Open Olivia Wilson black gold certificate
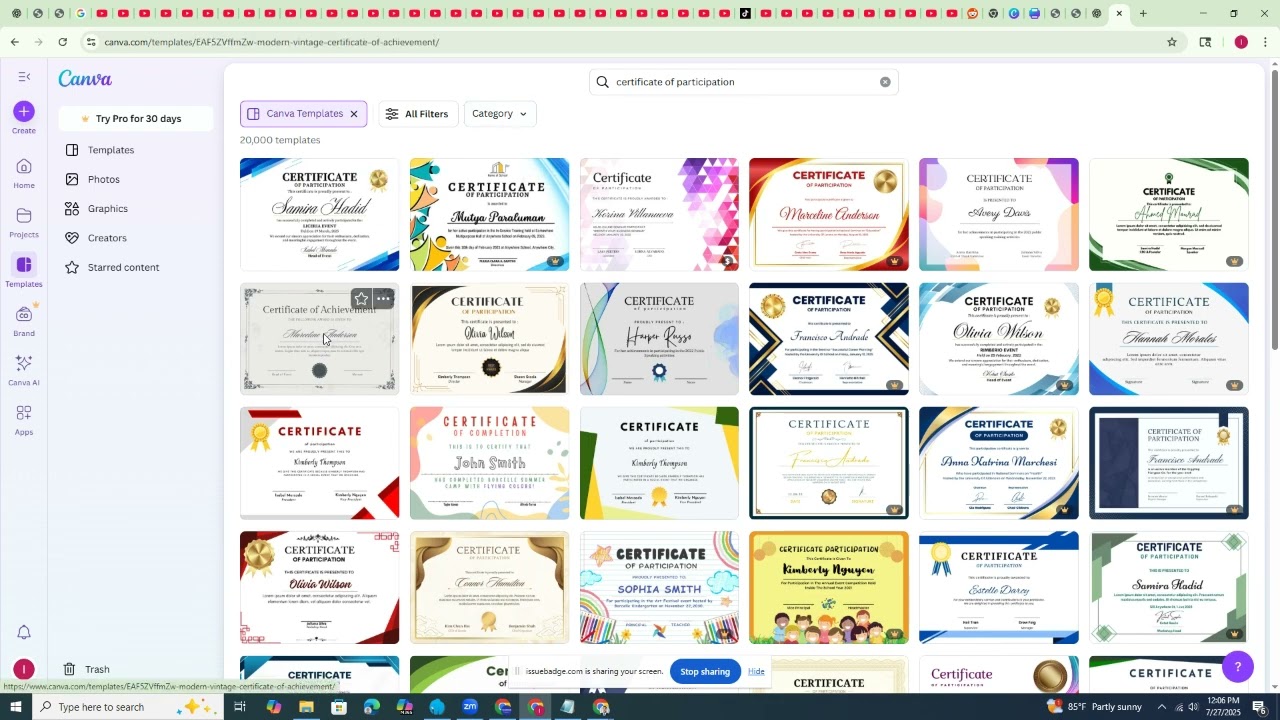 click(x=489, y=339)
